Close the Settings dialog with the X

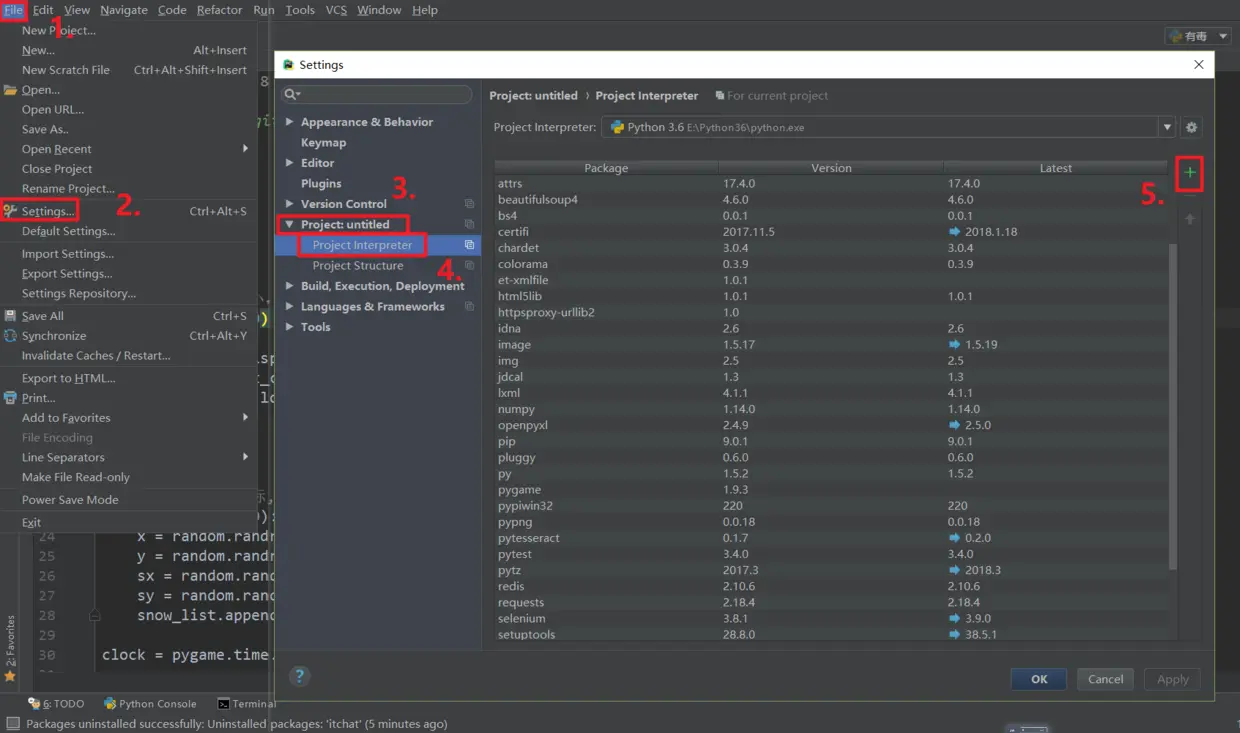(x=1199, y=64)
